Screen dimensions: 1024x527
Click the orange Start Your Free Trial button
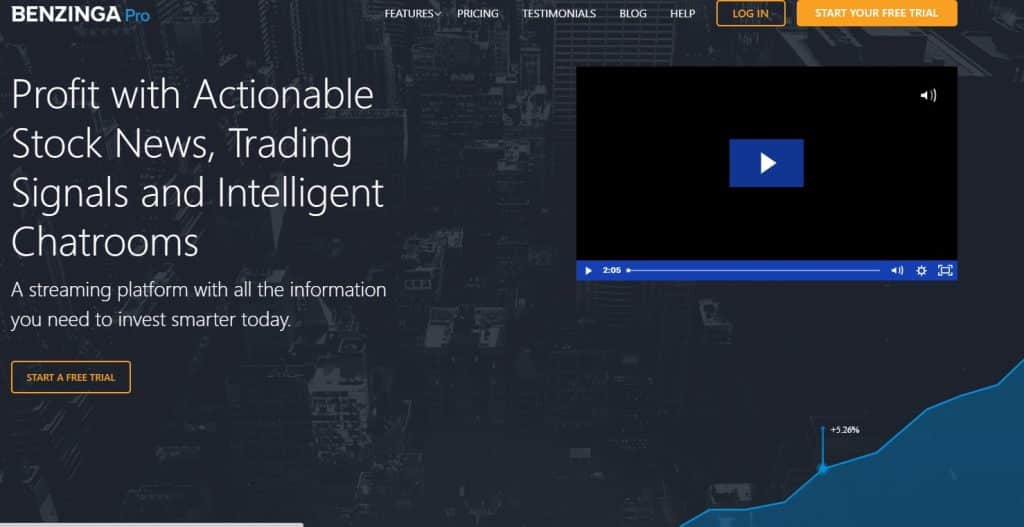[876, 13]
